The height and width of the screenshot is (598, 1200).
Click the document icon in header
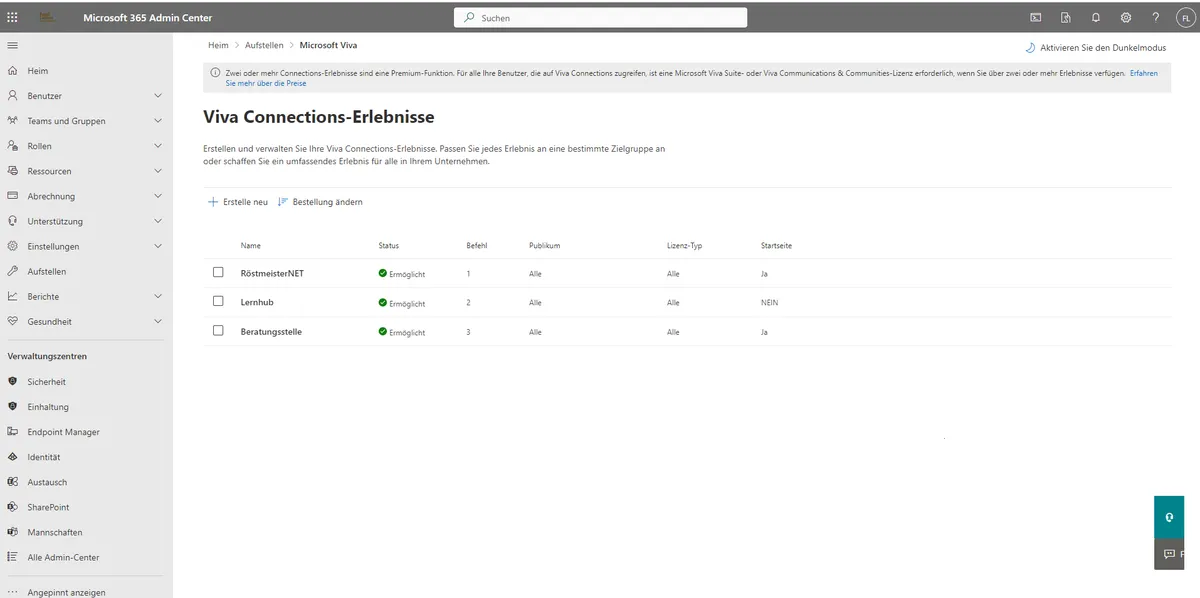tap(1066, 17)
